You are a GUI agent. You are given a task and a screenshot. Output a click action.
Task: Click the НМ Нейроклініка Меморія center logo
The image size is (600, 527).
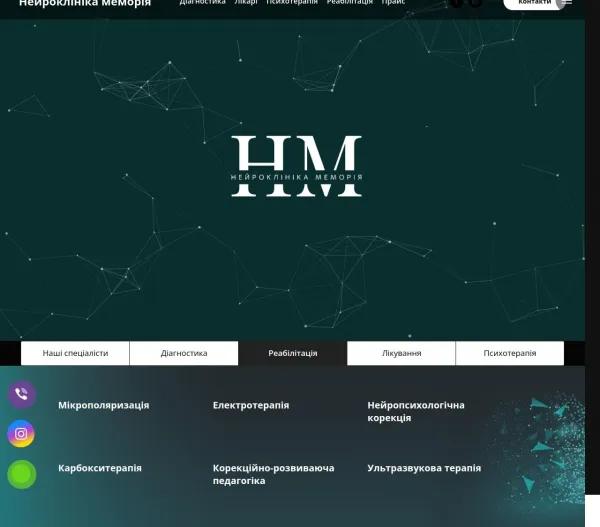pyautogui.click(x=296, y=166)
